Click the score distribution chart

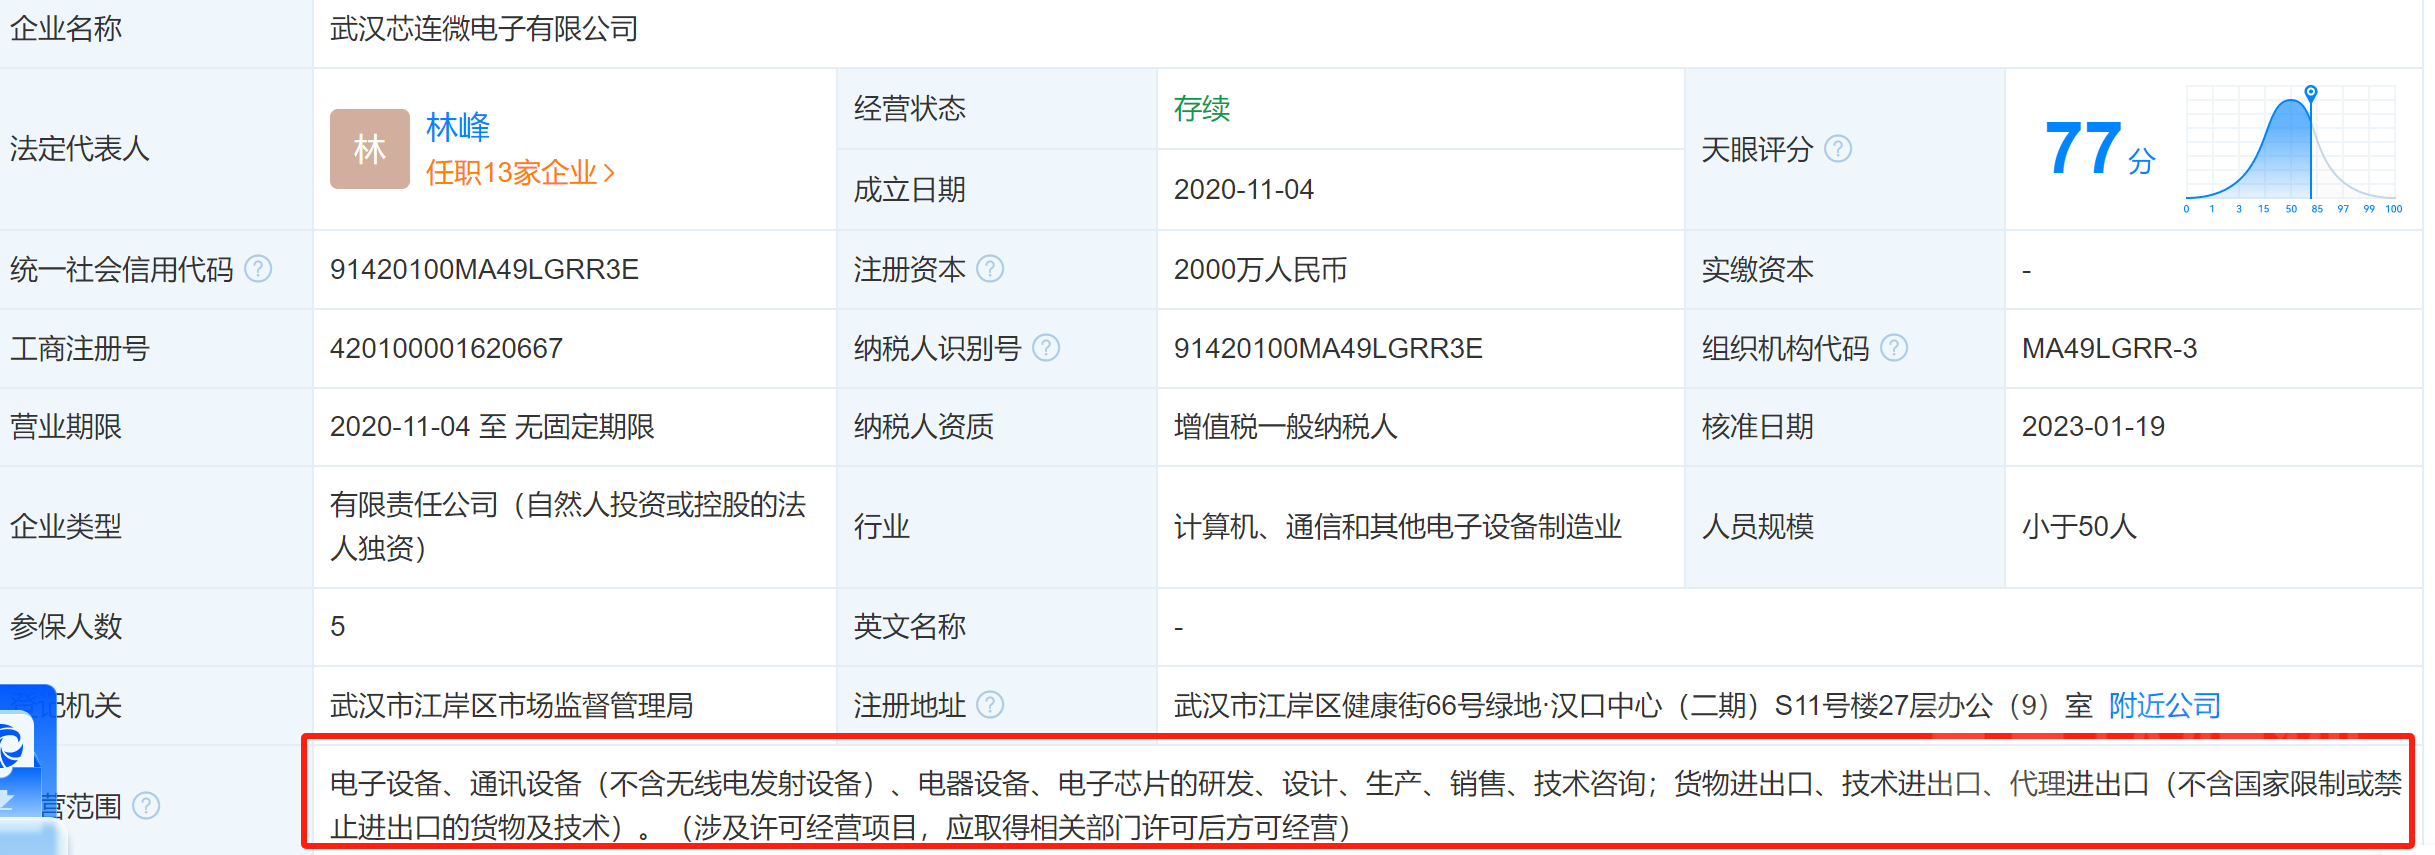(2292, 149)
